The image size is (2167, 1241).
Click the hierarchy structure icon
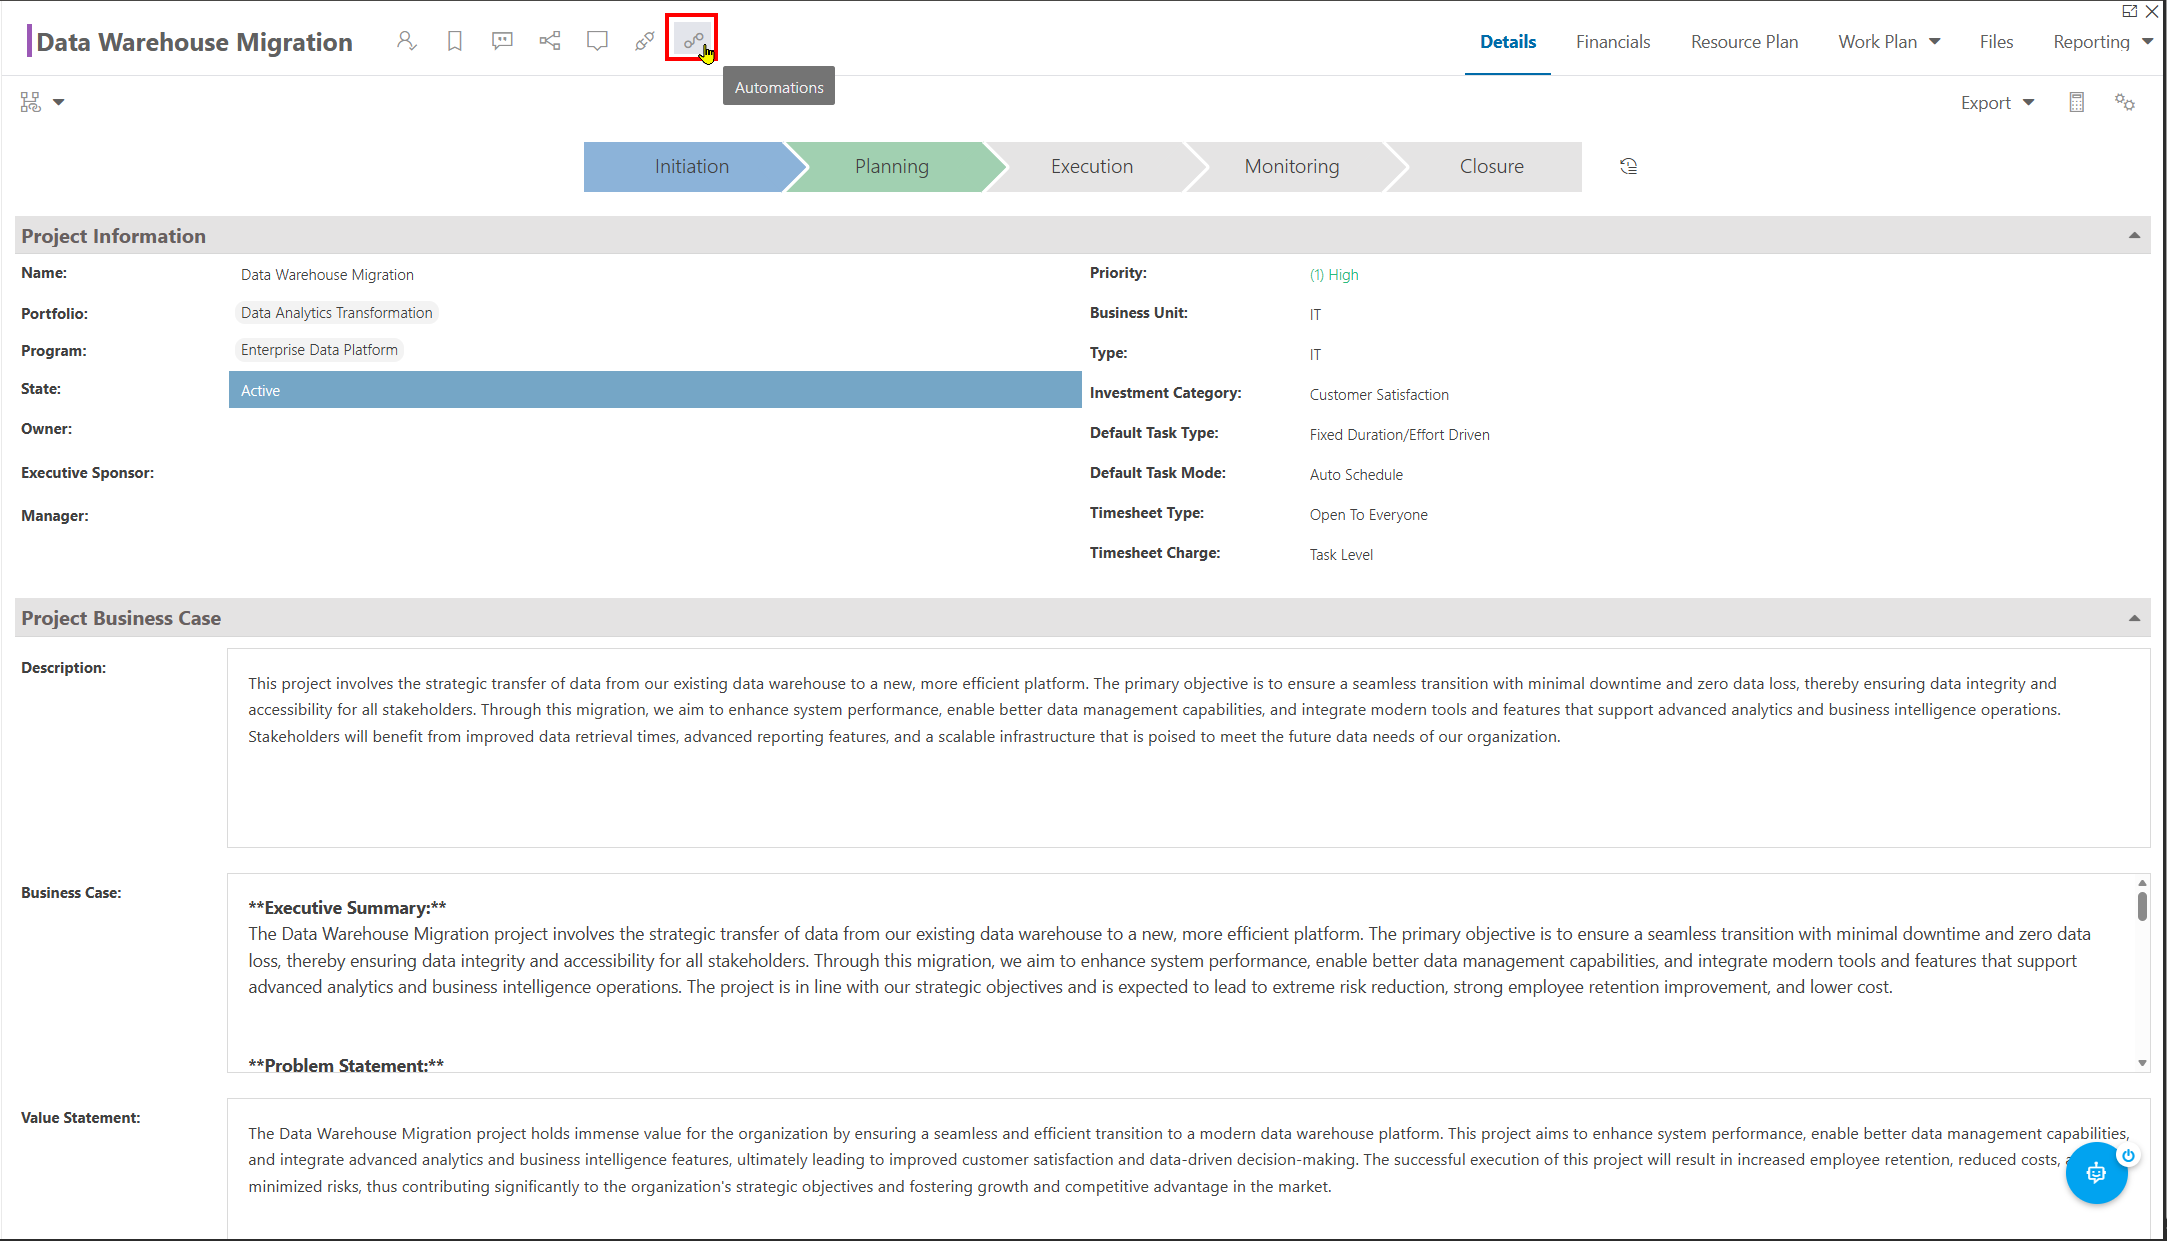click(x=31, y=102)
